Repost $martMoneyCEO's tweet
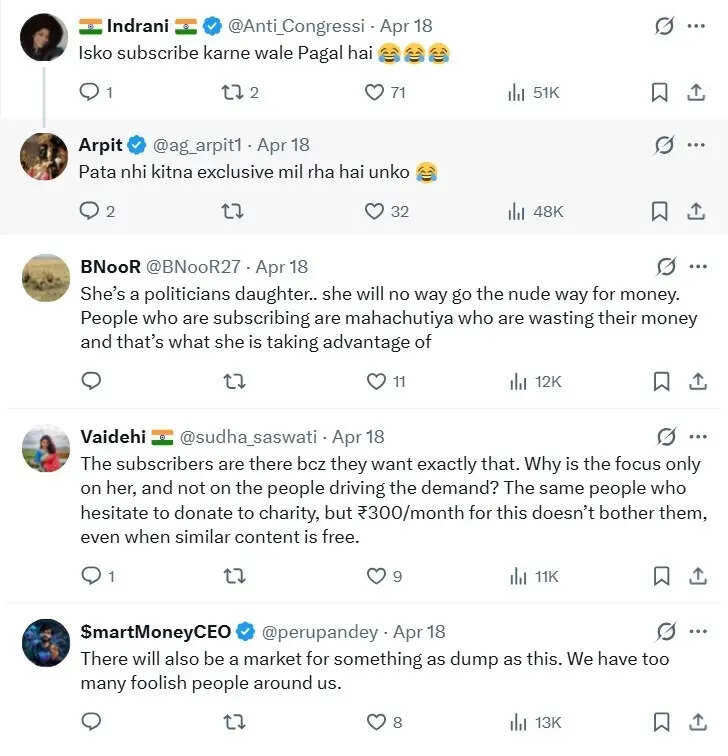 pos(232,722)
